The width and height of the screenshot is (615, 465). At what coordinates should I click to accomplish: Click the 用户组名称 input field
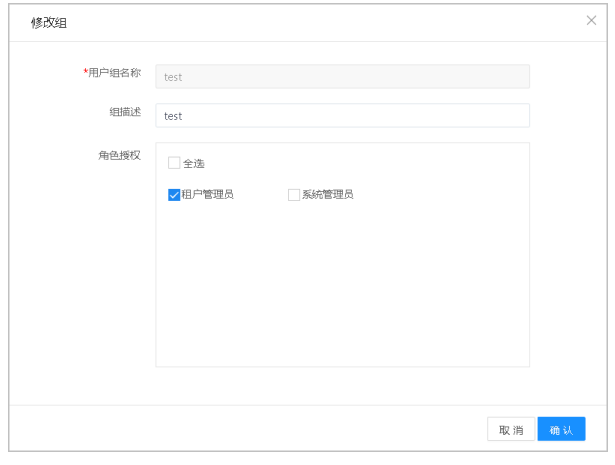pyautogui.click(x=342, y=76)
